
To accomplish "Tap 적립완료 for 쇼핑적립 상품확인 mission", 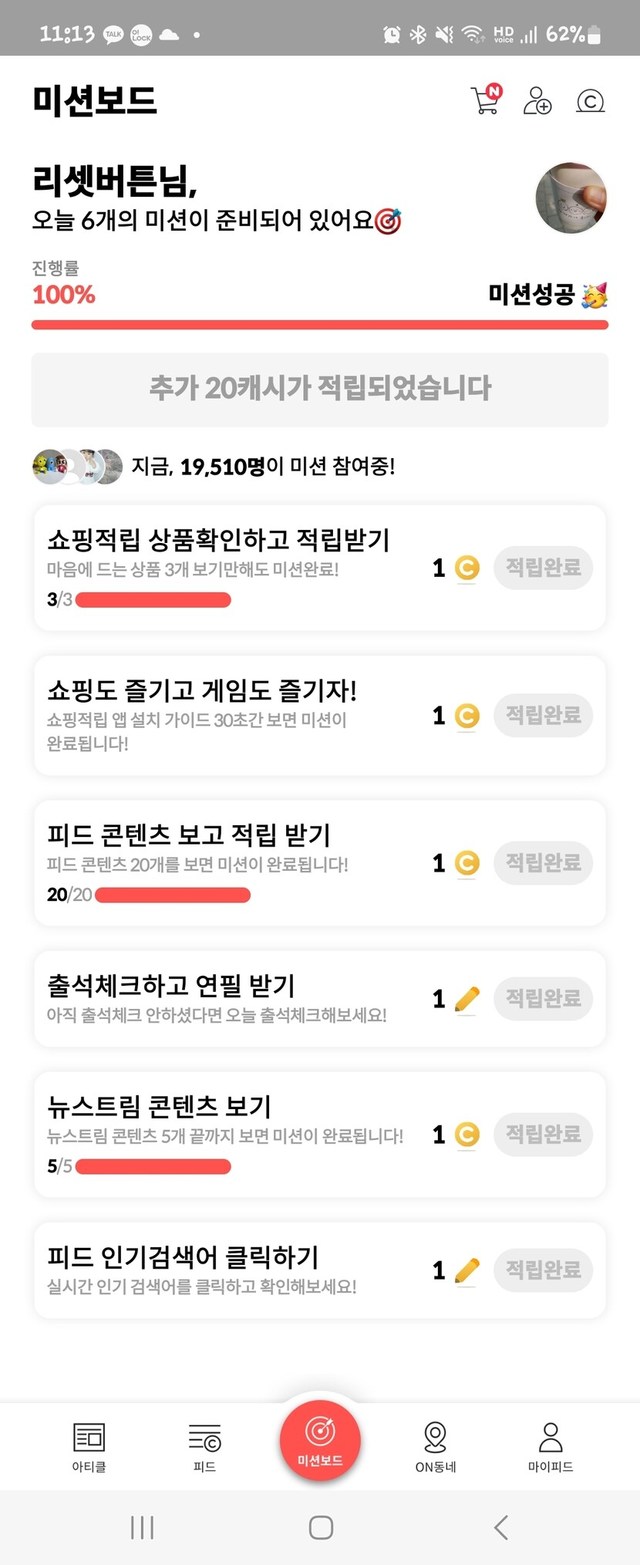I will (x=543, y=568).
